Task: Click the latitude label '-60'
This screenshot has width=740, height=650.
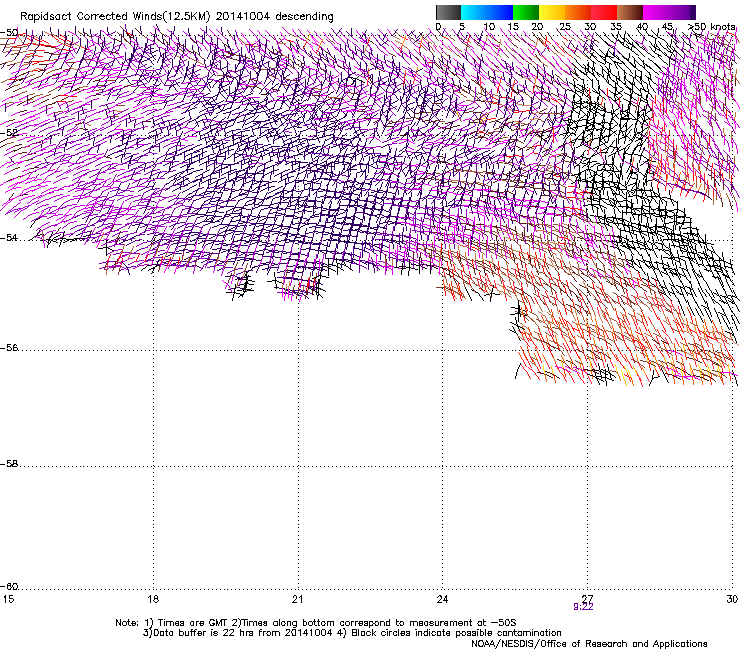Action: point(9,587)
